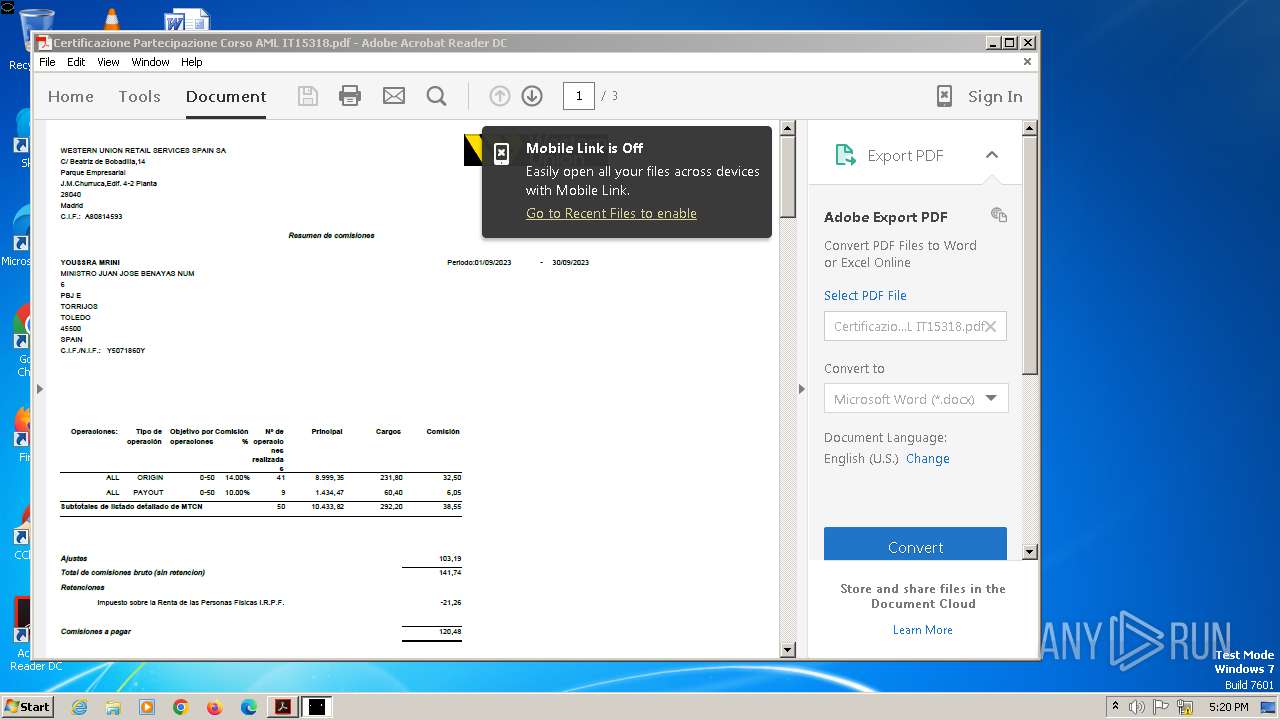Click the selected PDF file name field

point(915,327)
